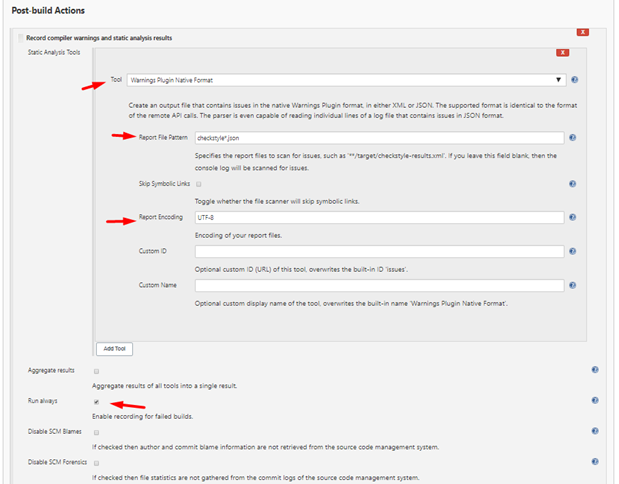
Task: Click the 'Enable recording for failed builds.' text
Action: coord(143,416)
